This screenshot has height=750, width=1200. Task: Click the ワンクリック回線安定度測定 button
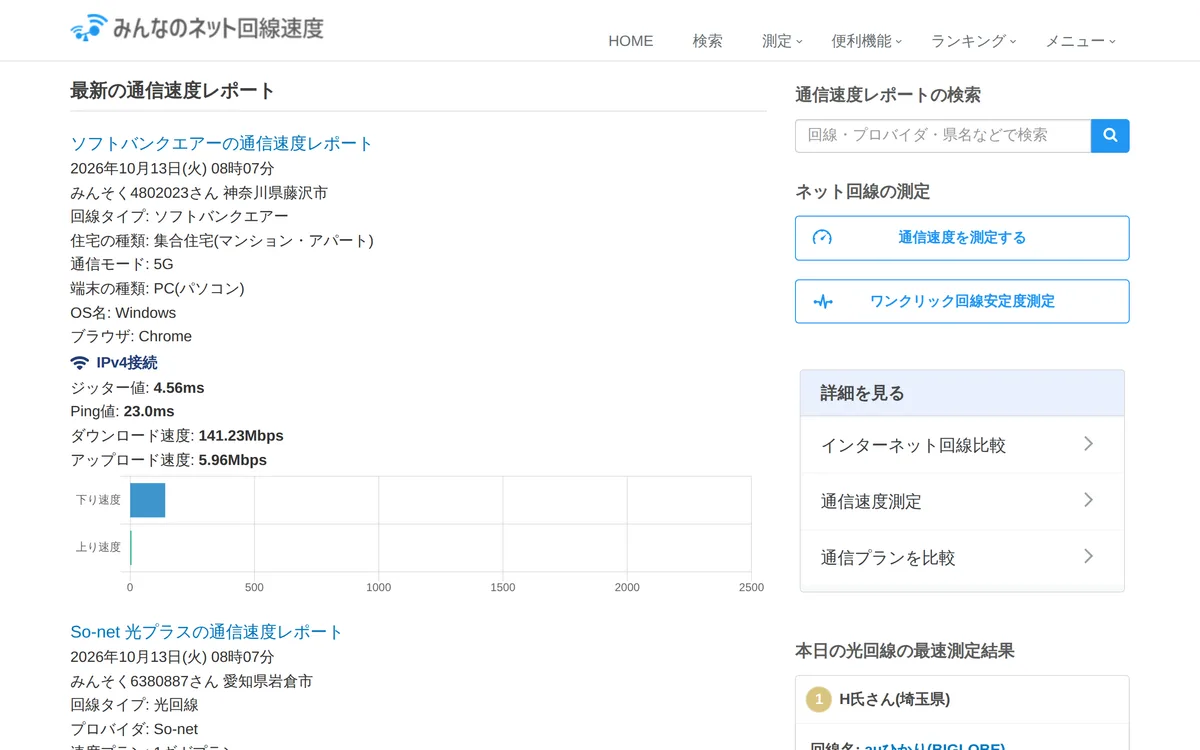click(962, 301)
